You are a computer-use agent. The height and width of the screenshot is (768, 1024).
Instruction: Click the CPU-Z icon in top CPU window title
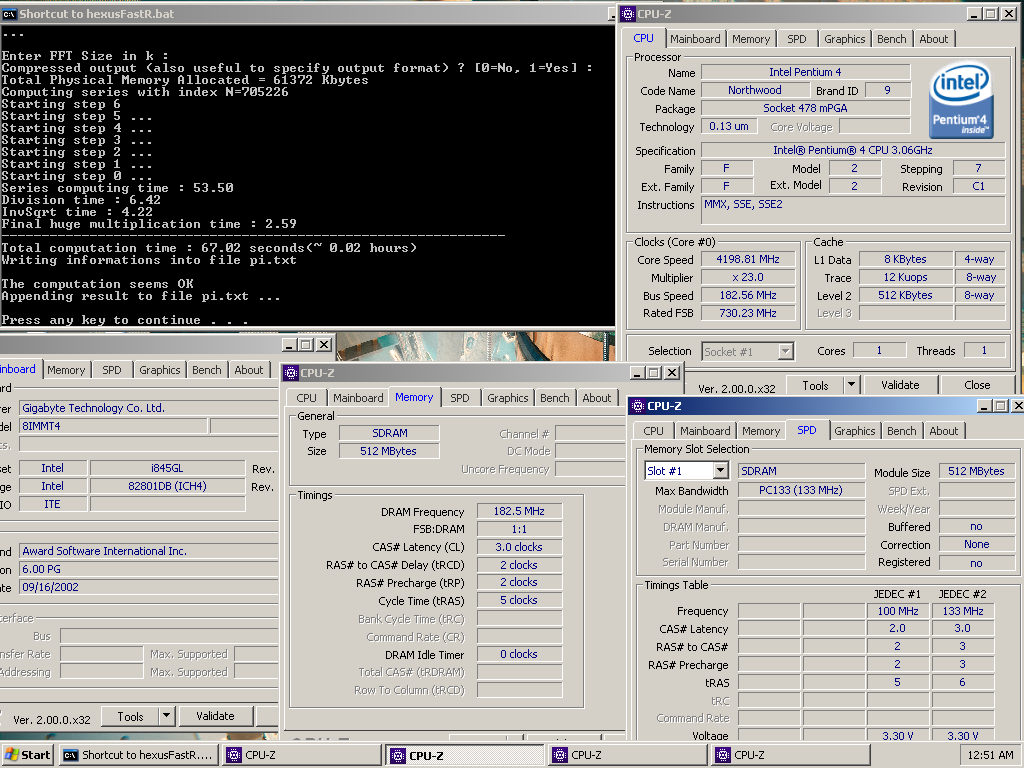pos(628,14)
